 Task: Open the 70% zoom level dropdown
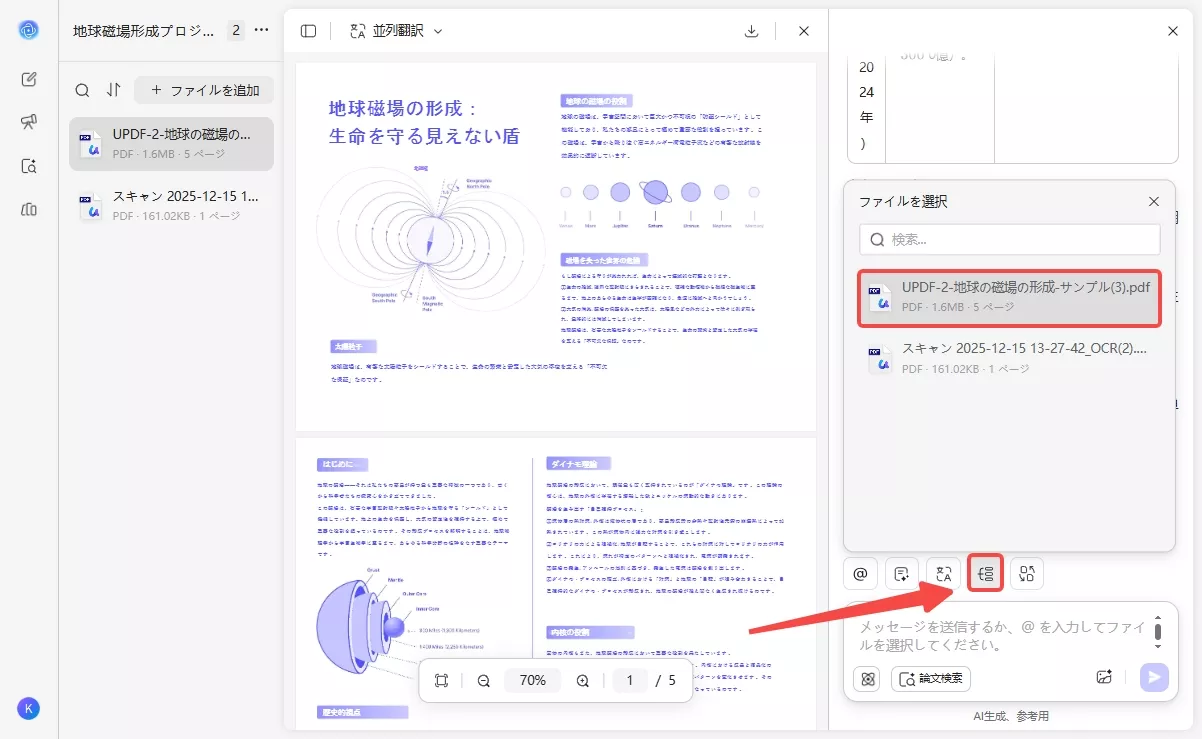[x=532, y=680]
